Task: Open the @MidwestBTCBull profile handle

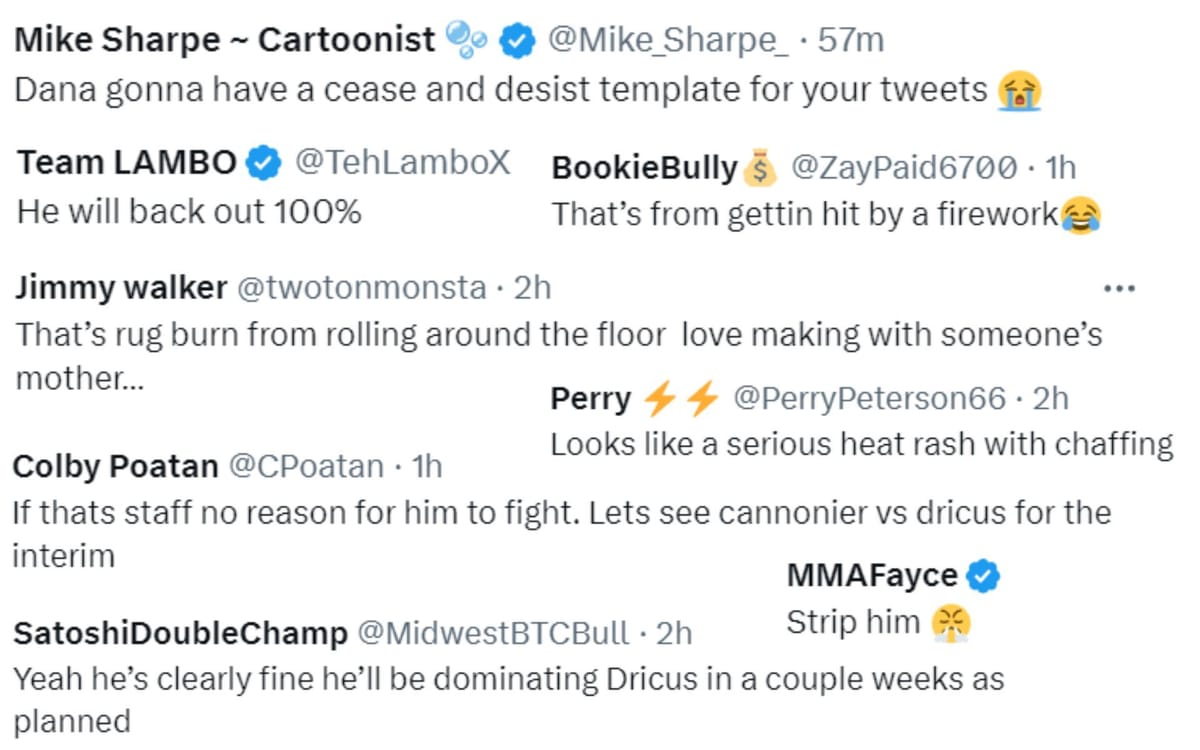Action: click(x=494, y=633)
